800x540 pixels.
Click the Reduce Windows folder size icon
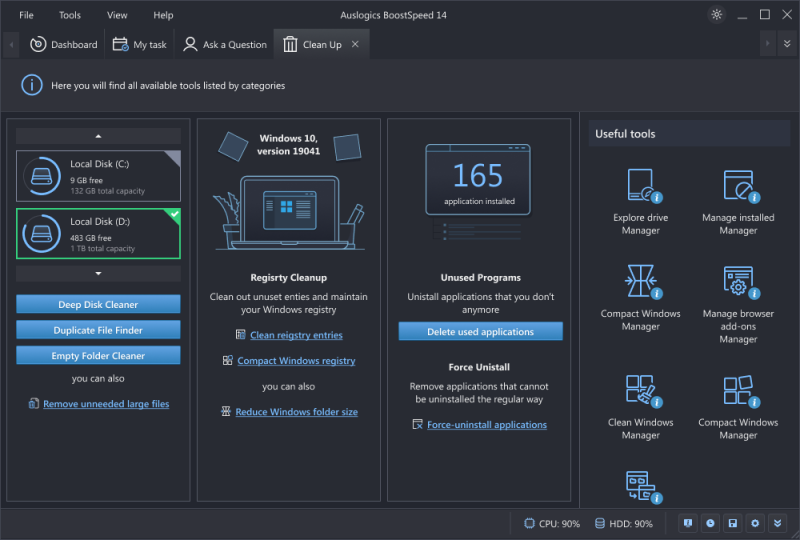[226, 411]
